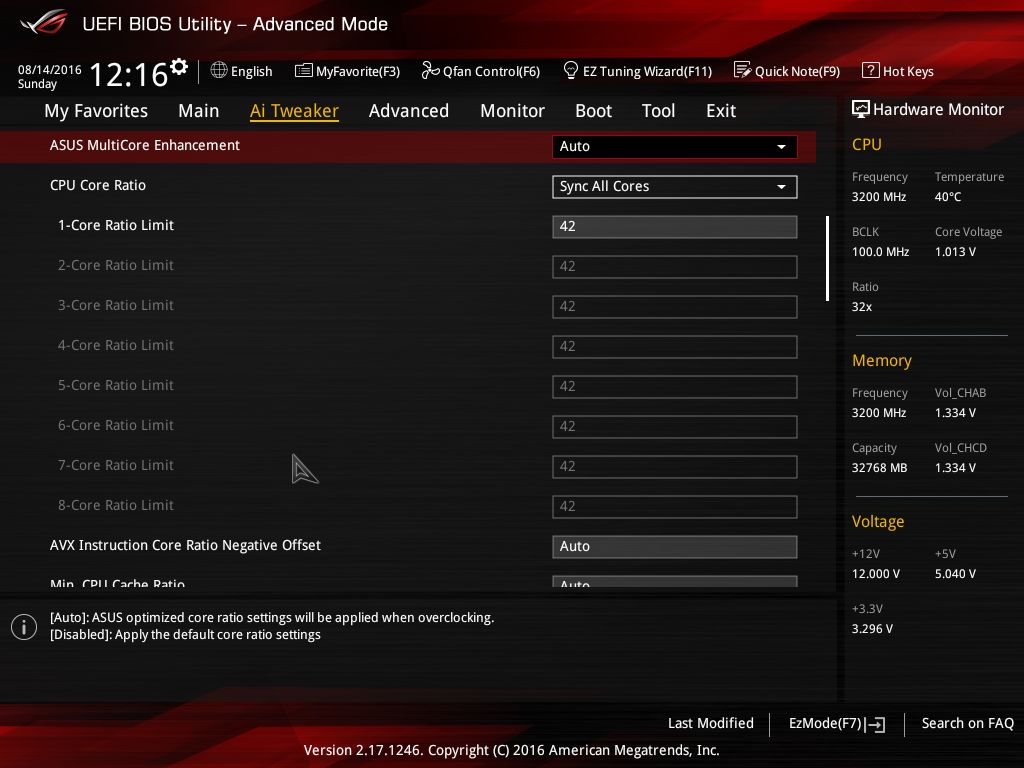Viewport: 1024px width, 768px height.
Task: Click the MyFavorite list icon
Action: (303, 71)
